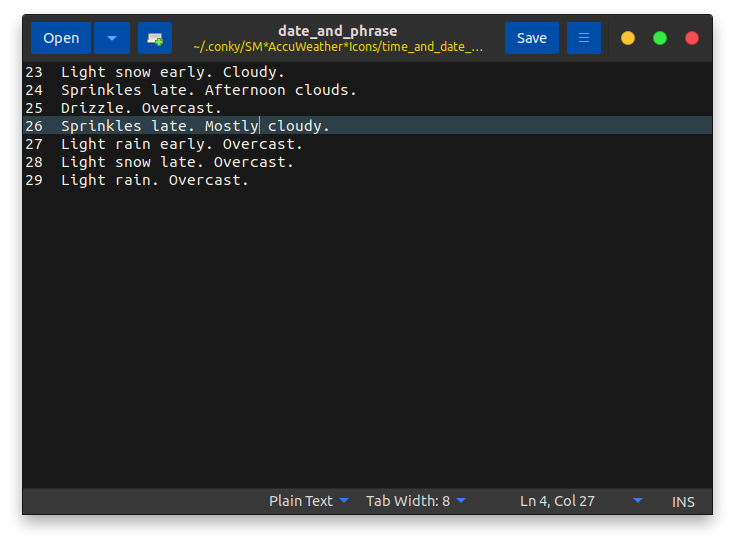Click the green maximize circle
Image resolution: width=735 pixels, height=545 pixels.
tap(660, 38)
